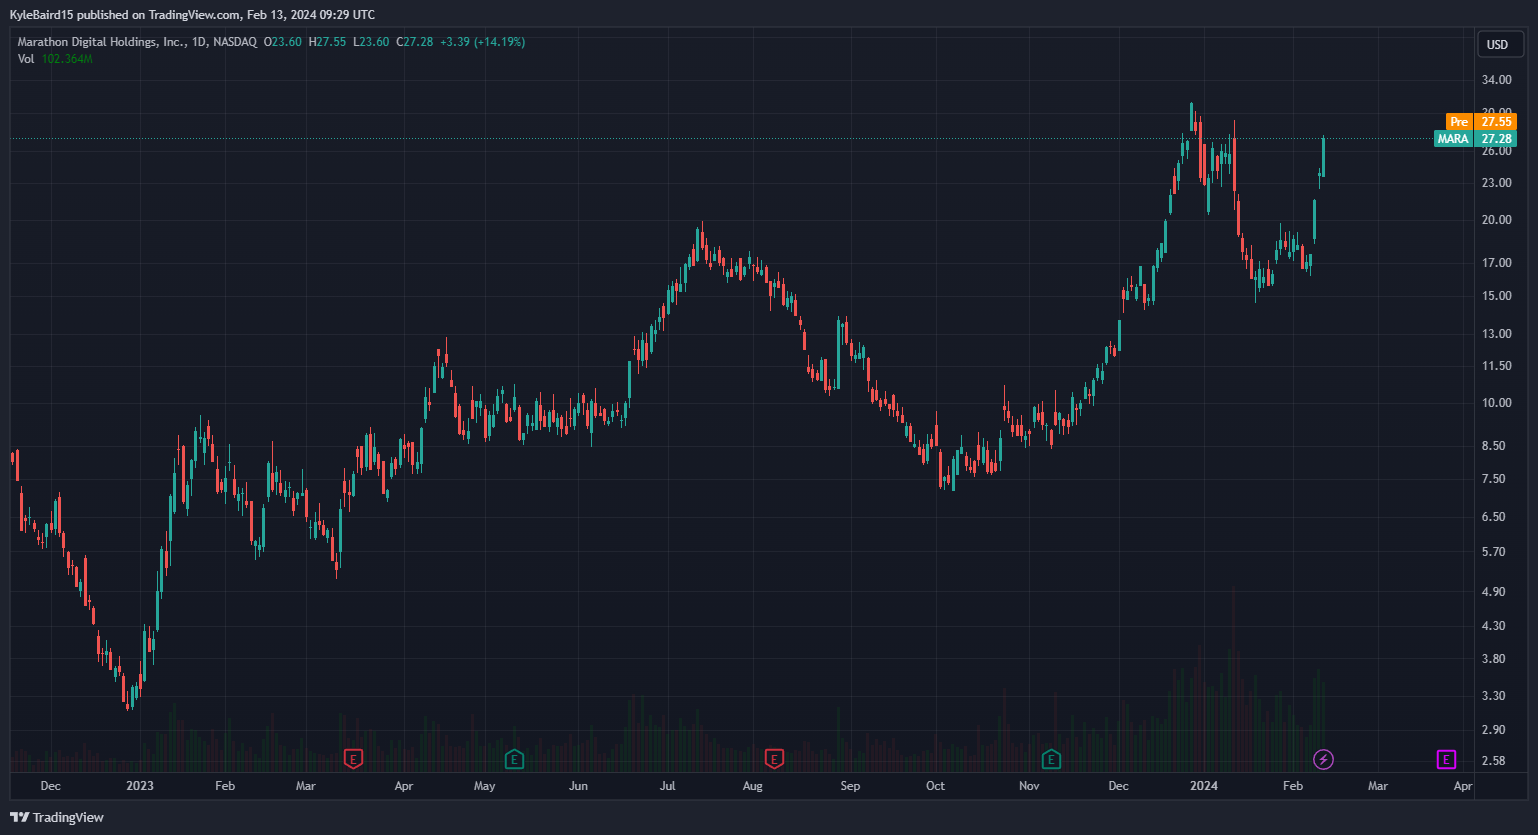Open the purple upcoming earnings icon
This screenshot has width=1538, height=835.
click(x=1446, y=759)
